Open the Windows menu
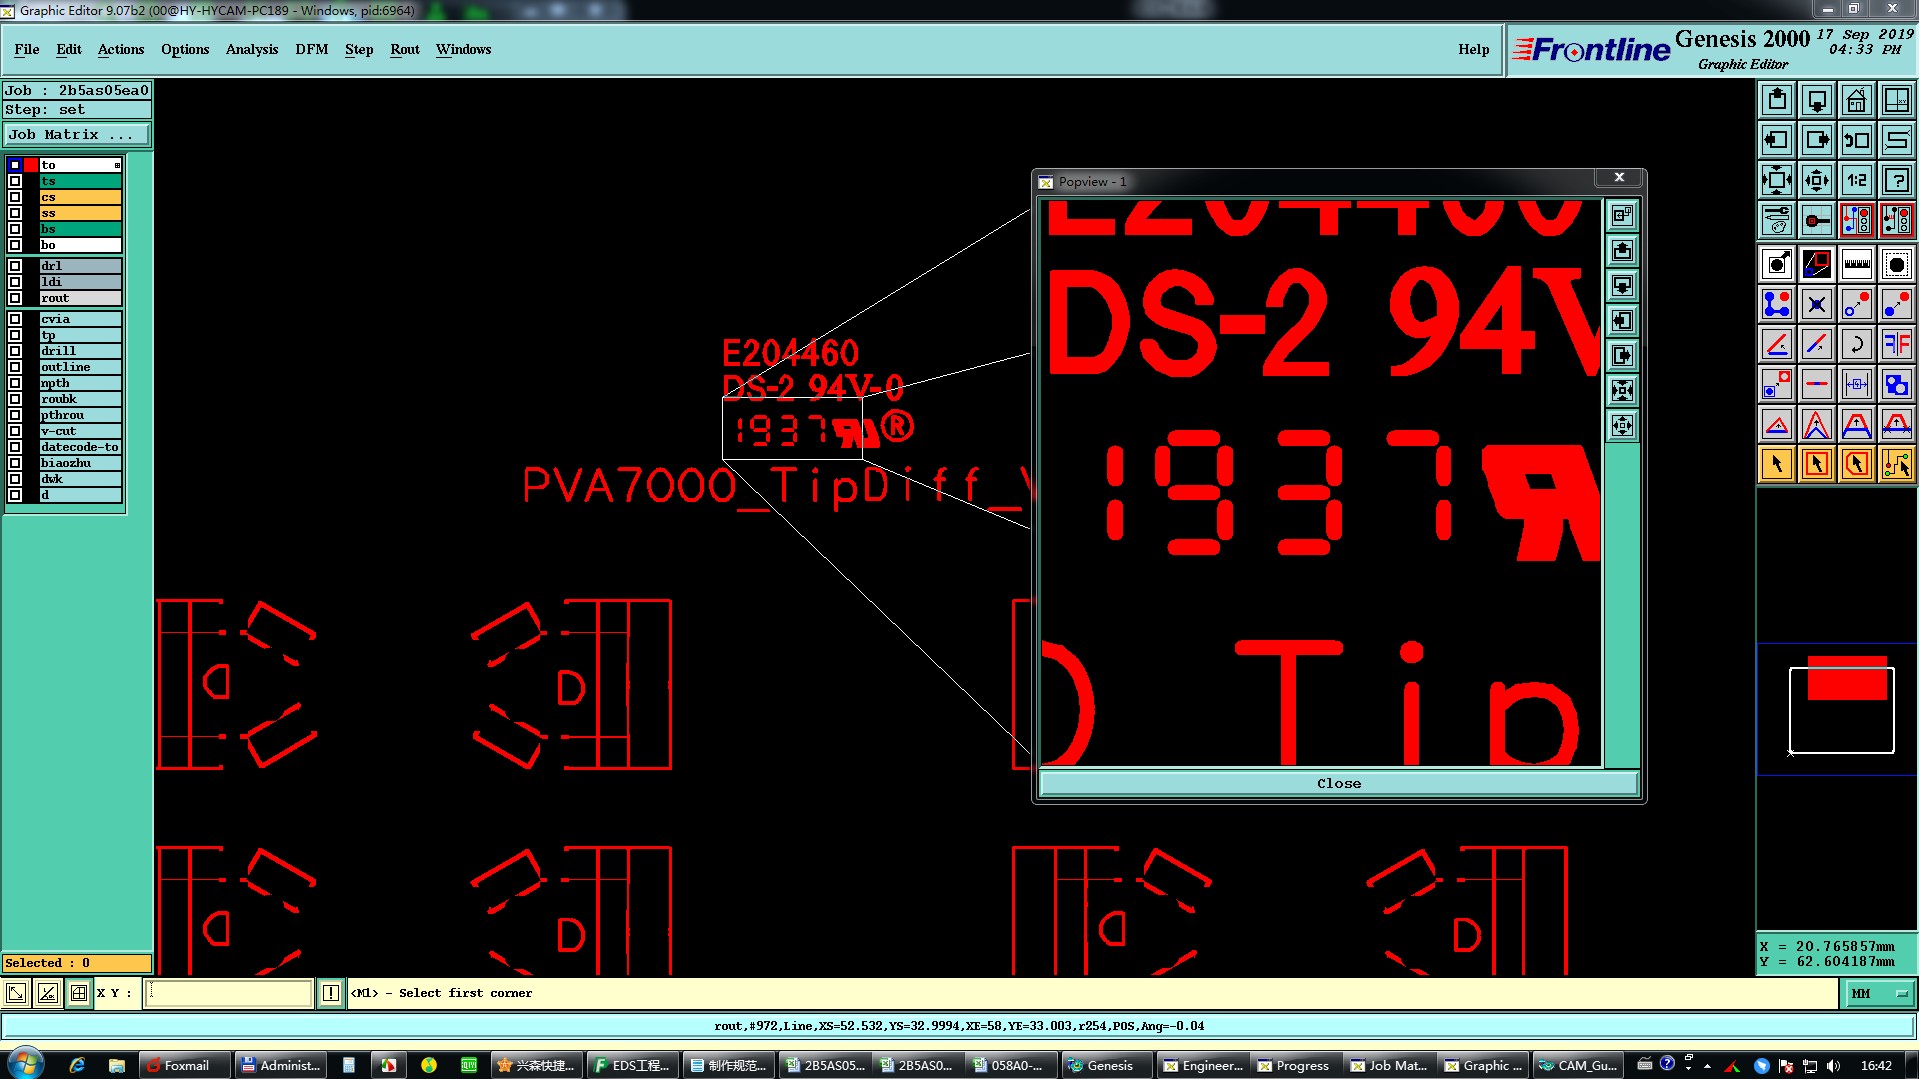The width and height of the screenshot is (1919, 1079). [x=463, y=49]
